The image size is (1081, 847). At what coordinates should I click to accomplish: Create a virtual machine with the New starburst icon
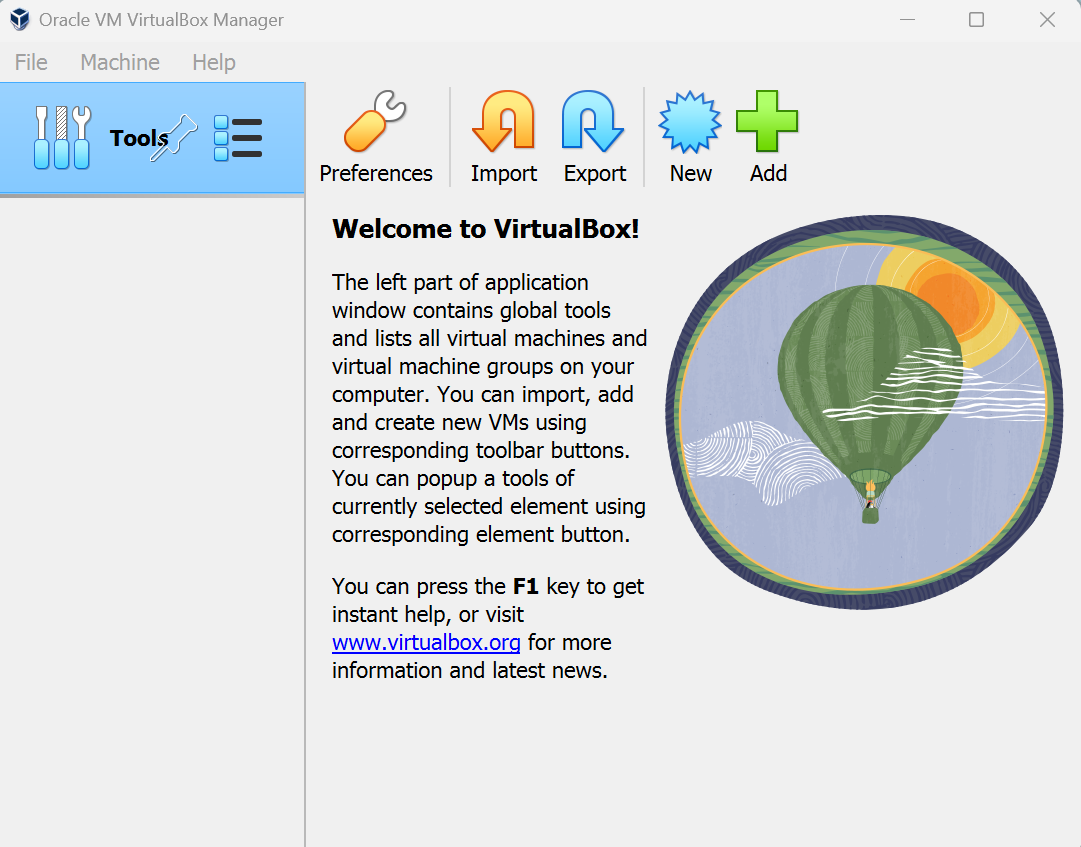(690, 122)
